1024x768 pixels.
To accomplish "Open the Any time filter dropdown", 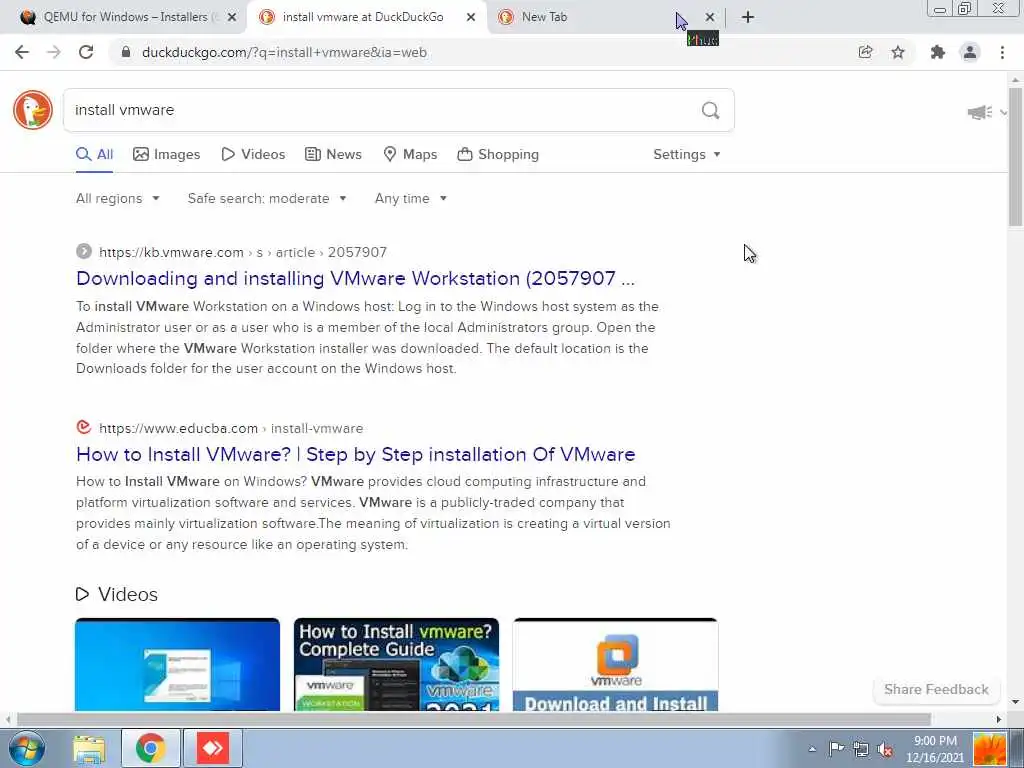I will pos(410,199).
